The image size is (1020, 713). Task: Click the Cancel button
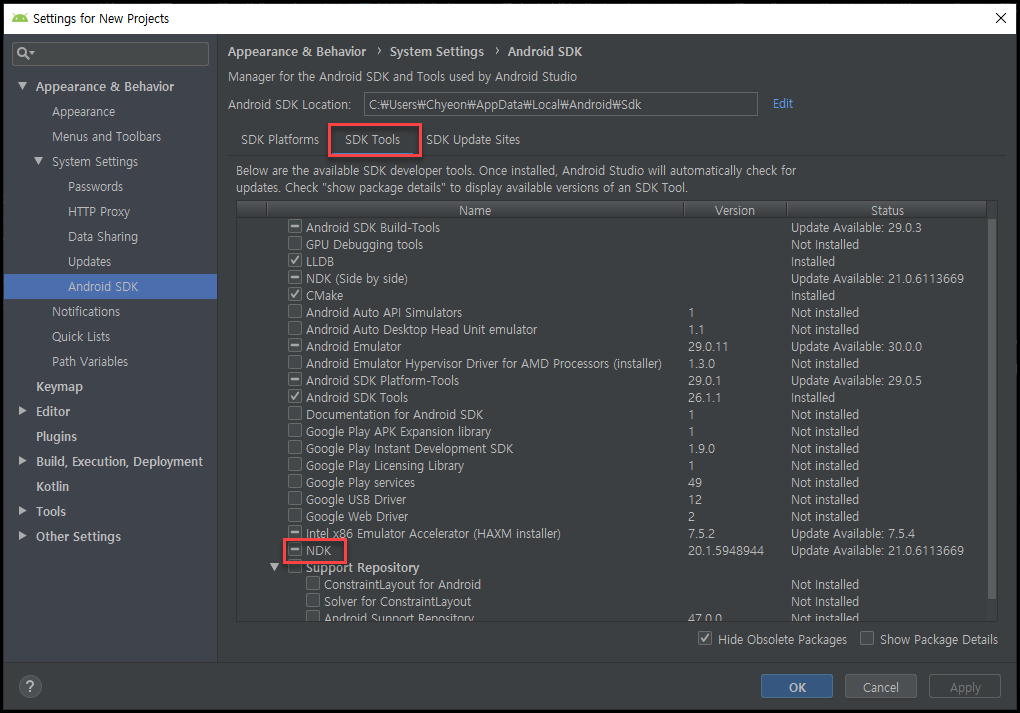click(x=881, y=687)
